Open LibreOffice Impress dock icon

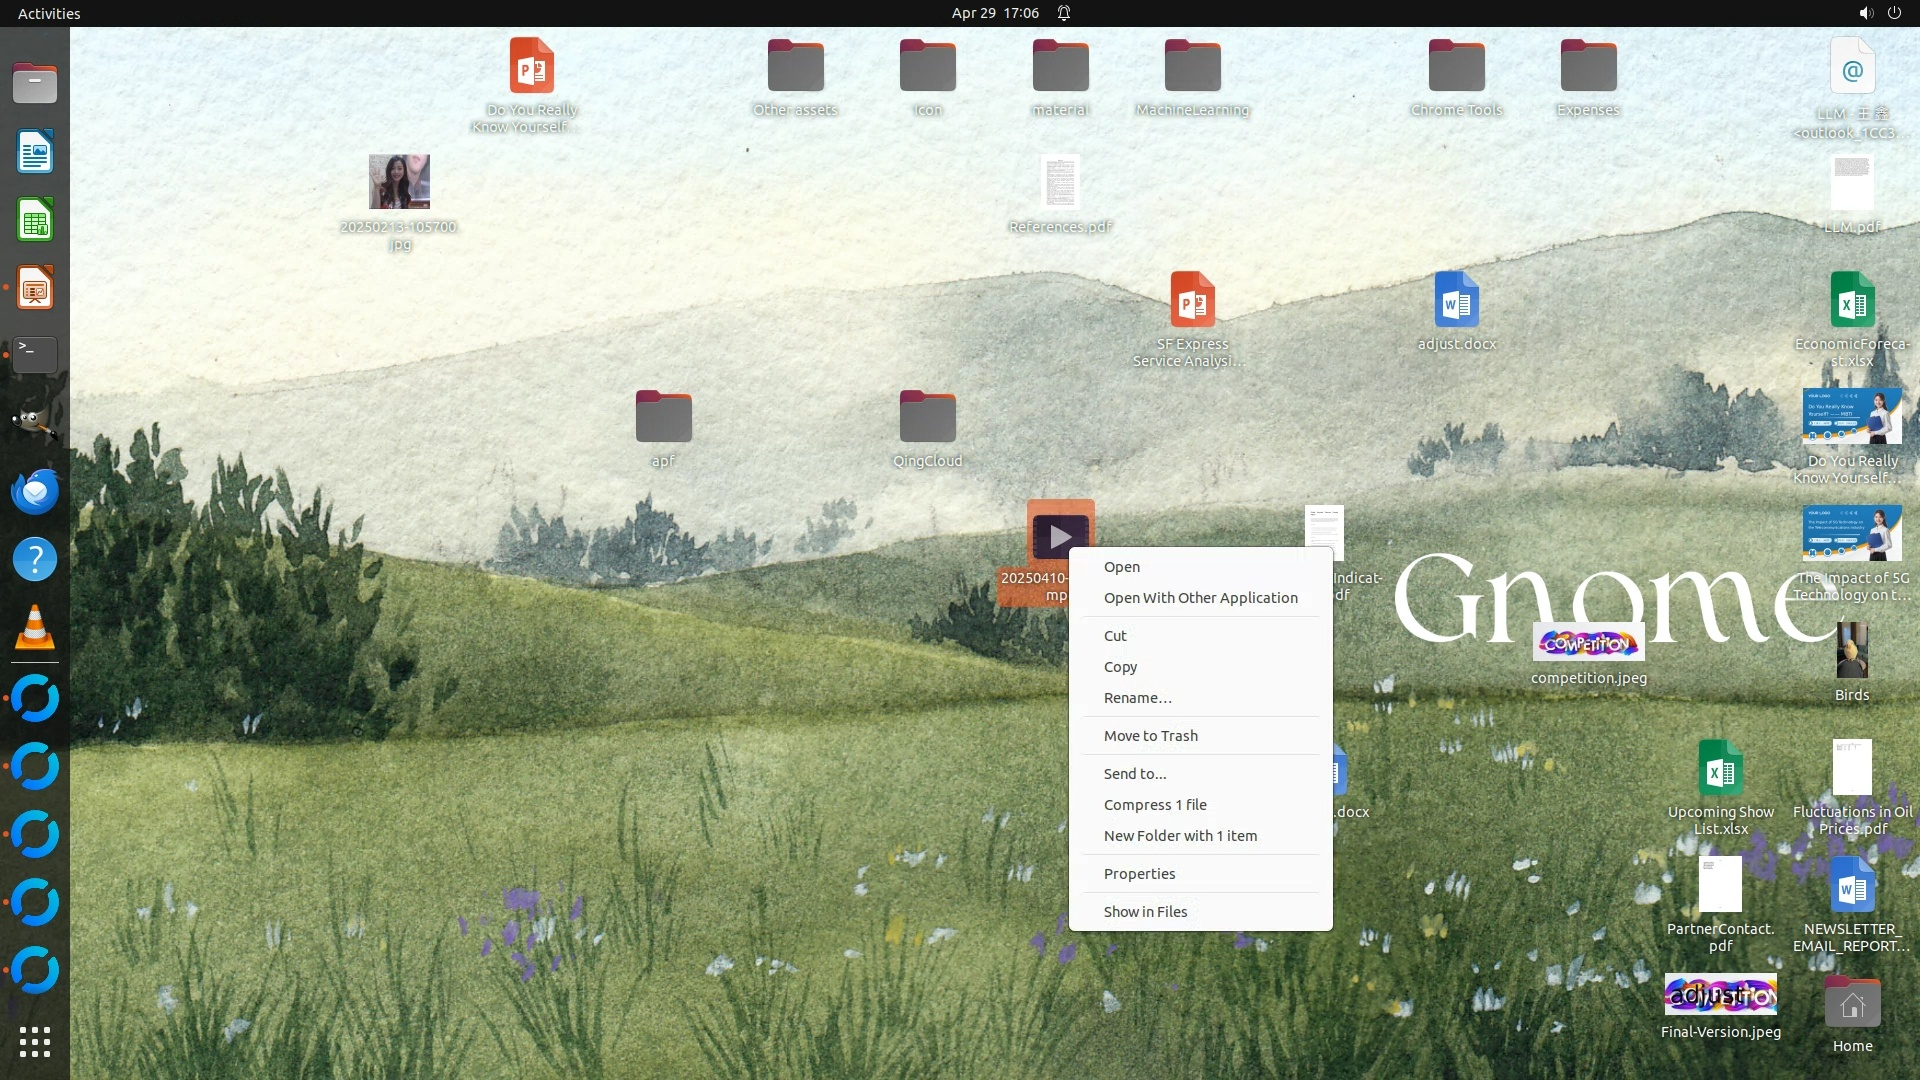[x=35, y=288]
